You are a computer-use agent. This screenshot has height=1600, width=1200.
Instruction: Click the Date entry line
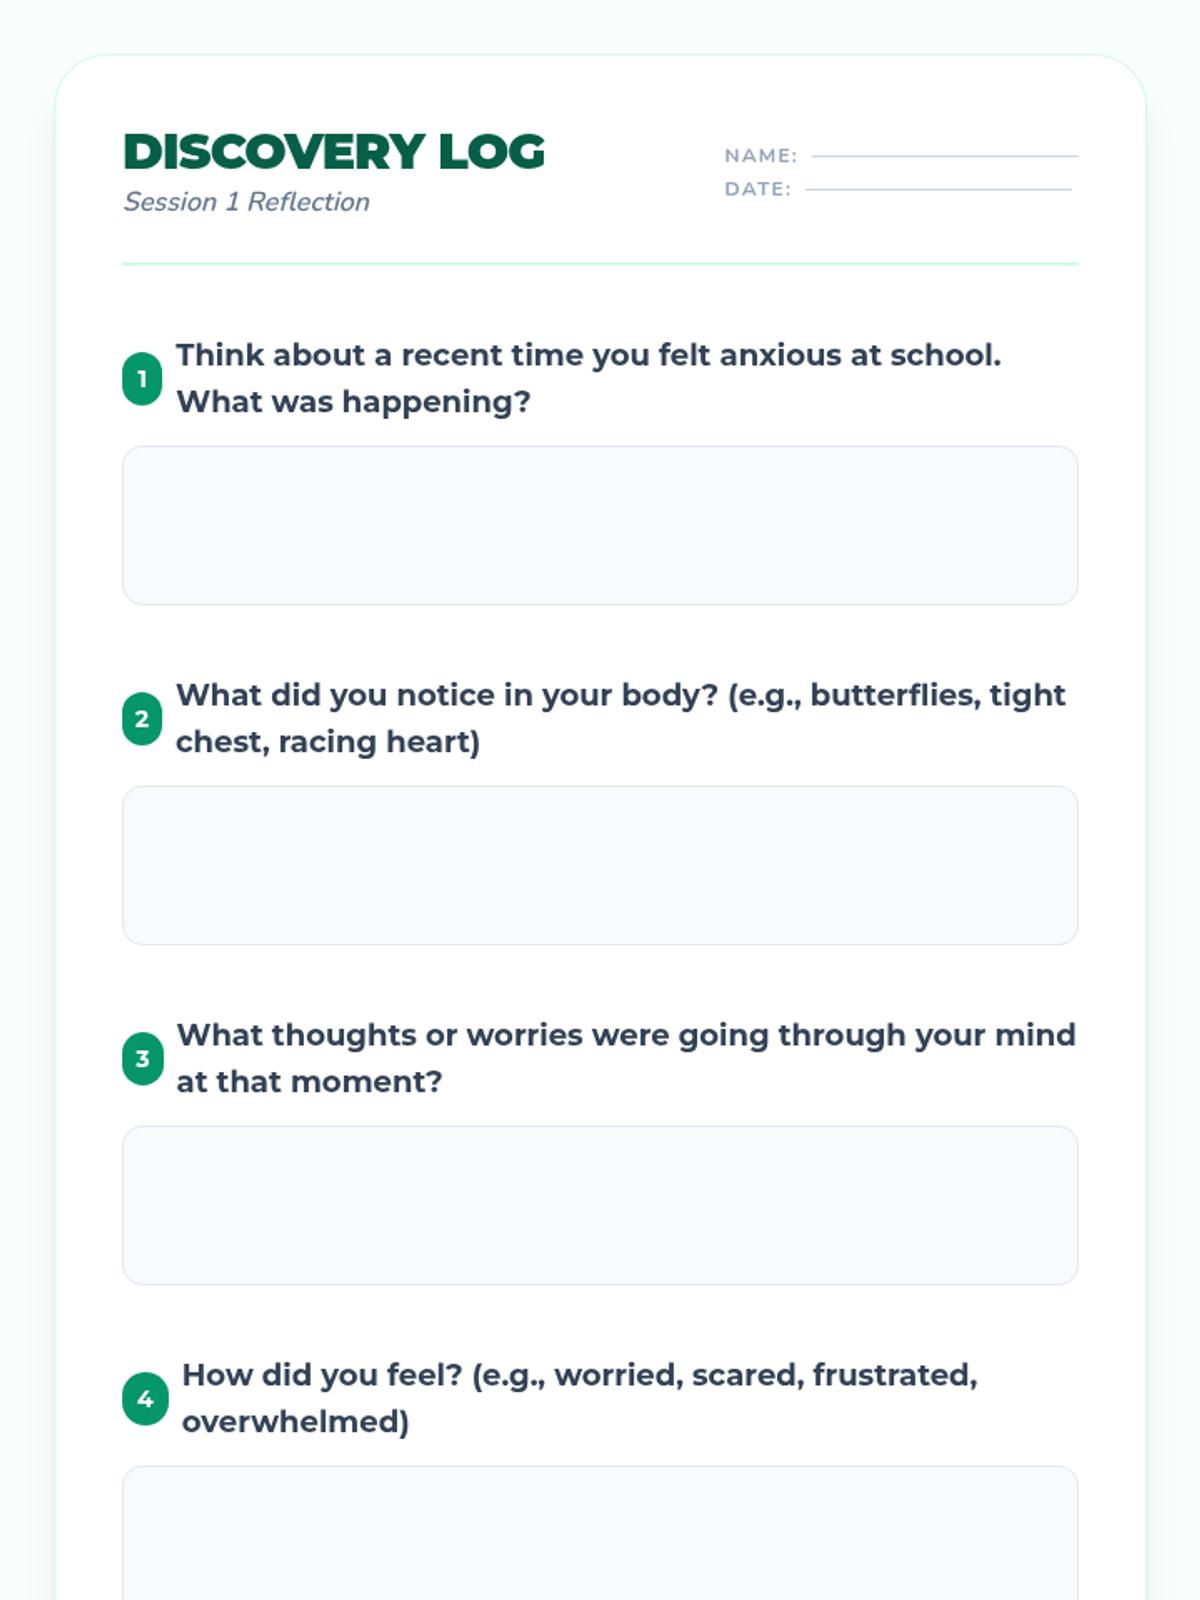coord(938,188)
